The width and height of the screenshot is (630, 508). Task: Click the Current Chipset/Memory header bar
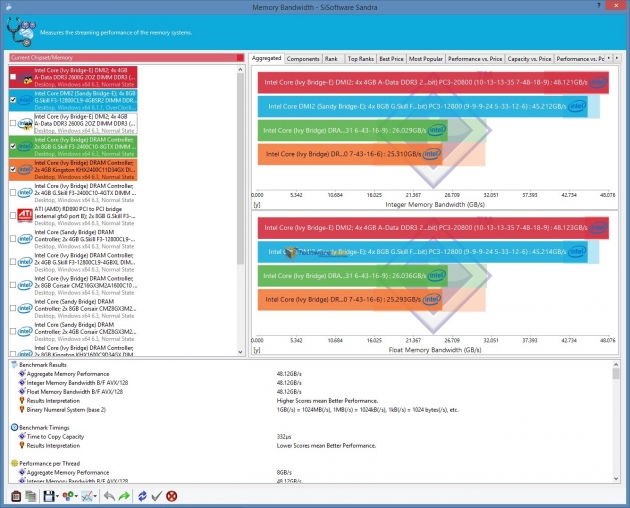[x=127, y=57]
